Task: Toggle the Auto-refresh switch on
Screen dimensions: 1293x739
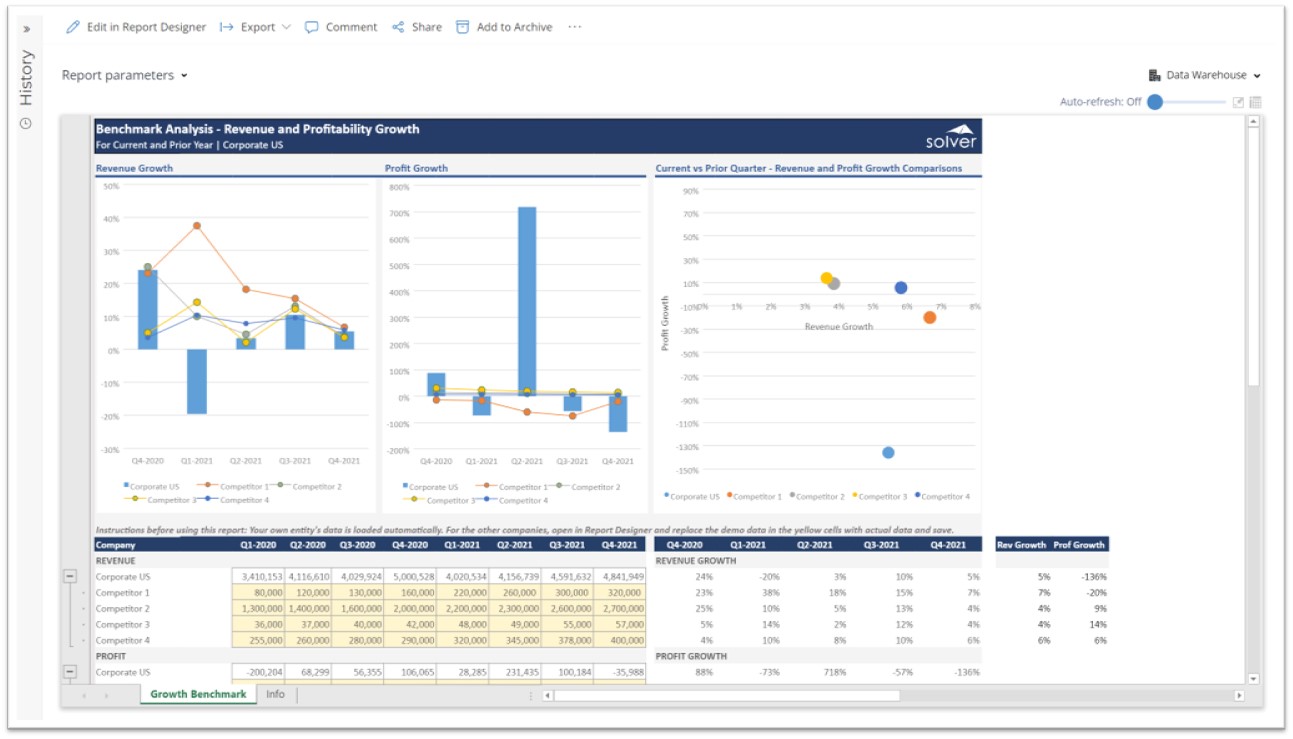Action: (1155, 102)
